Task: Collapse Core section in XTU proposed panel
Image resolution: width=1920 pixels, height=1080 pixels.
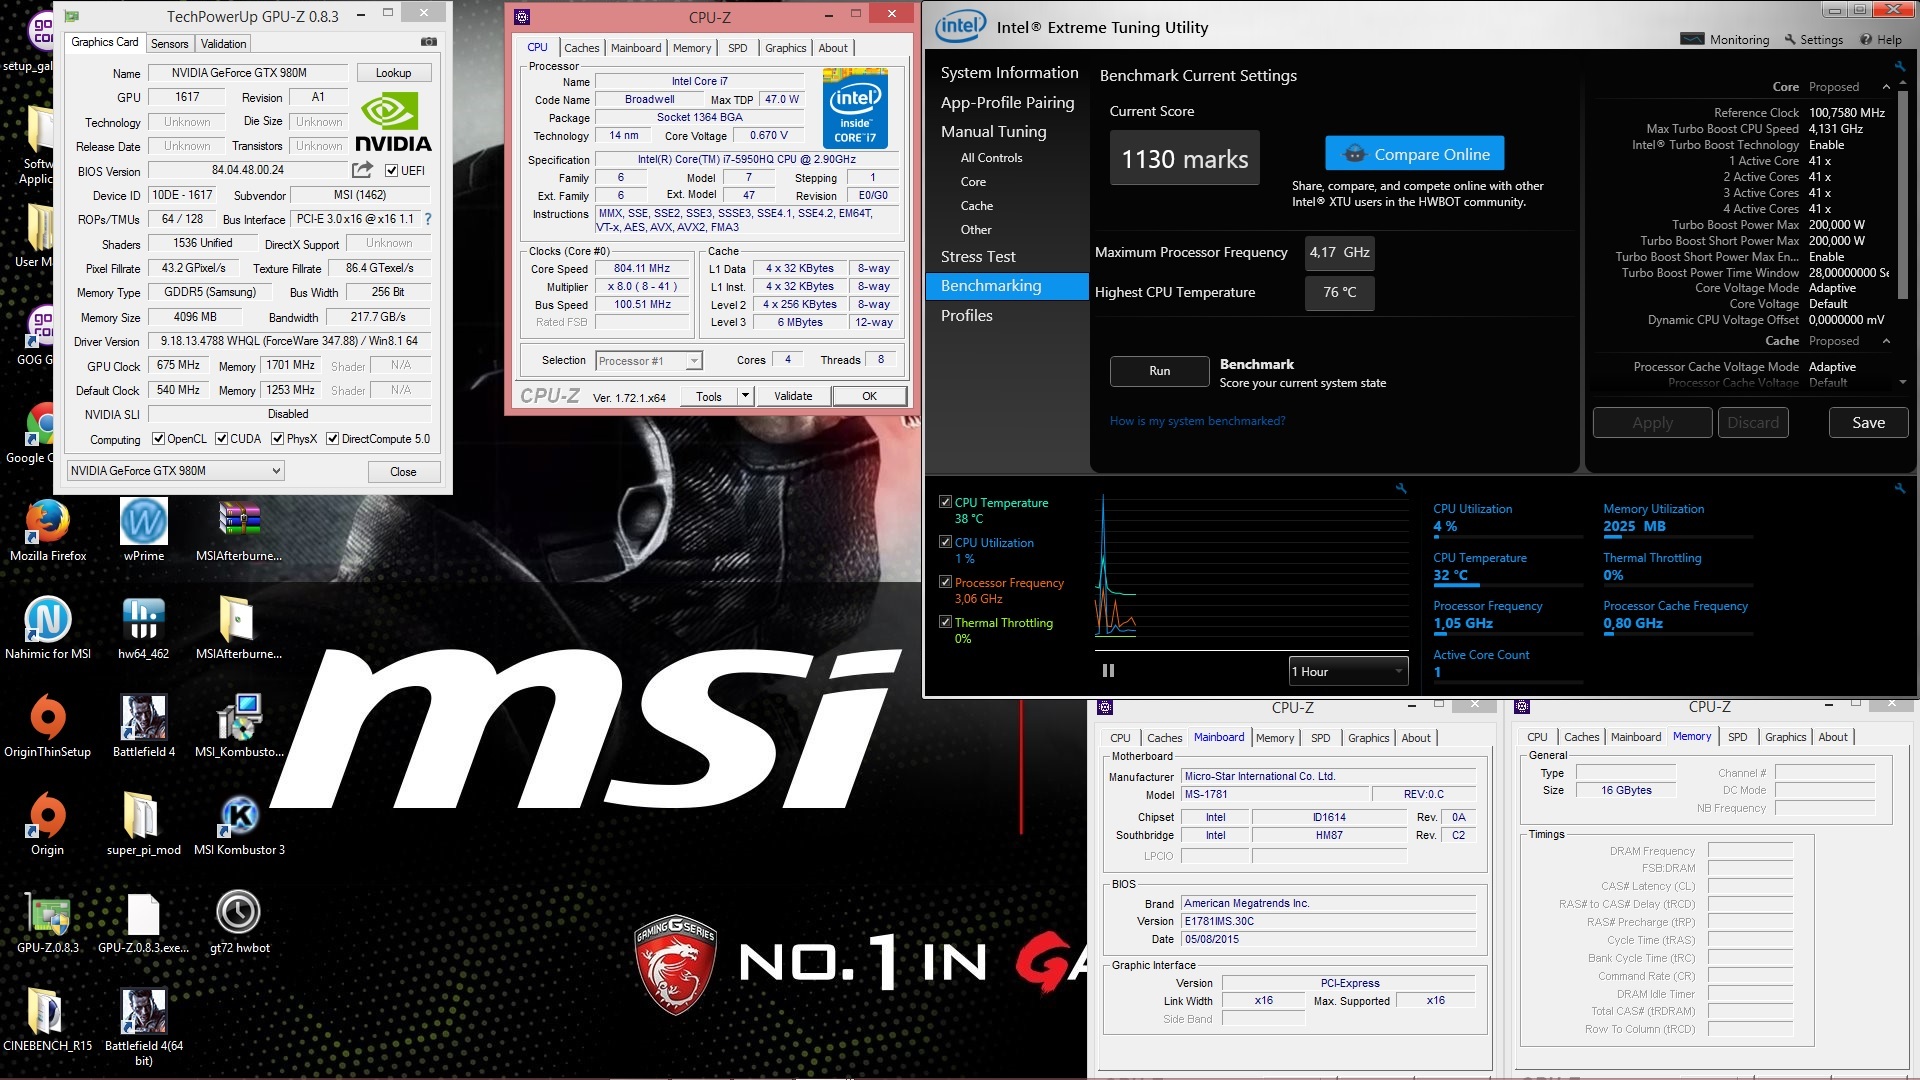Action: pos(1886,87)
